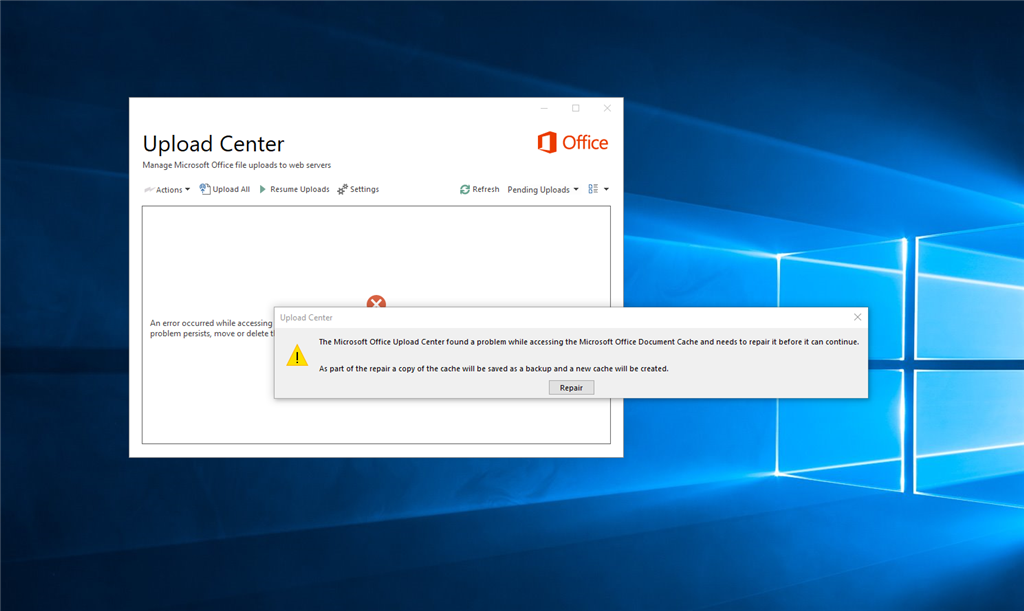Image resolution: width=1024 pixels, height=611 pixels.
Task: Click the Repair button in the dialog
Action: point(571,388)
